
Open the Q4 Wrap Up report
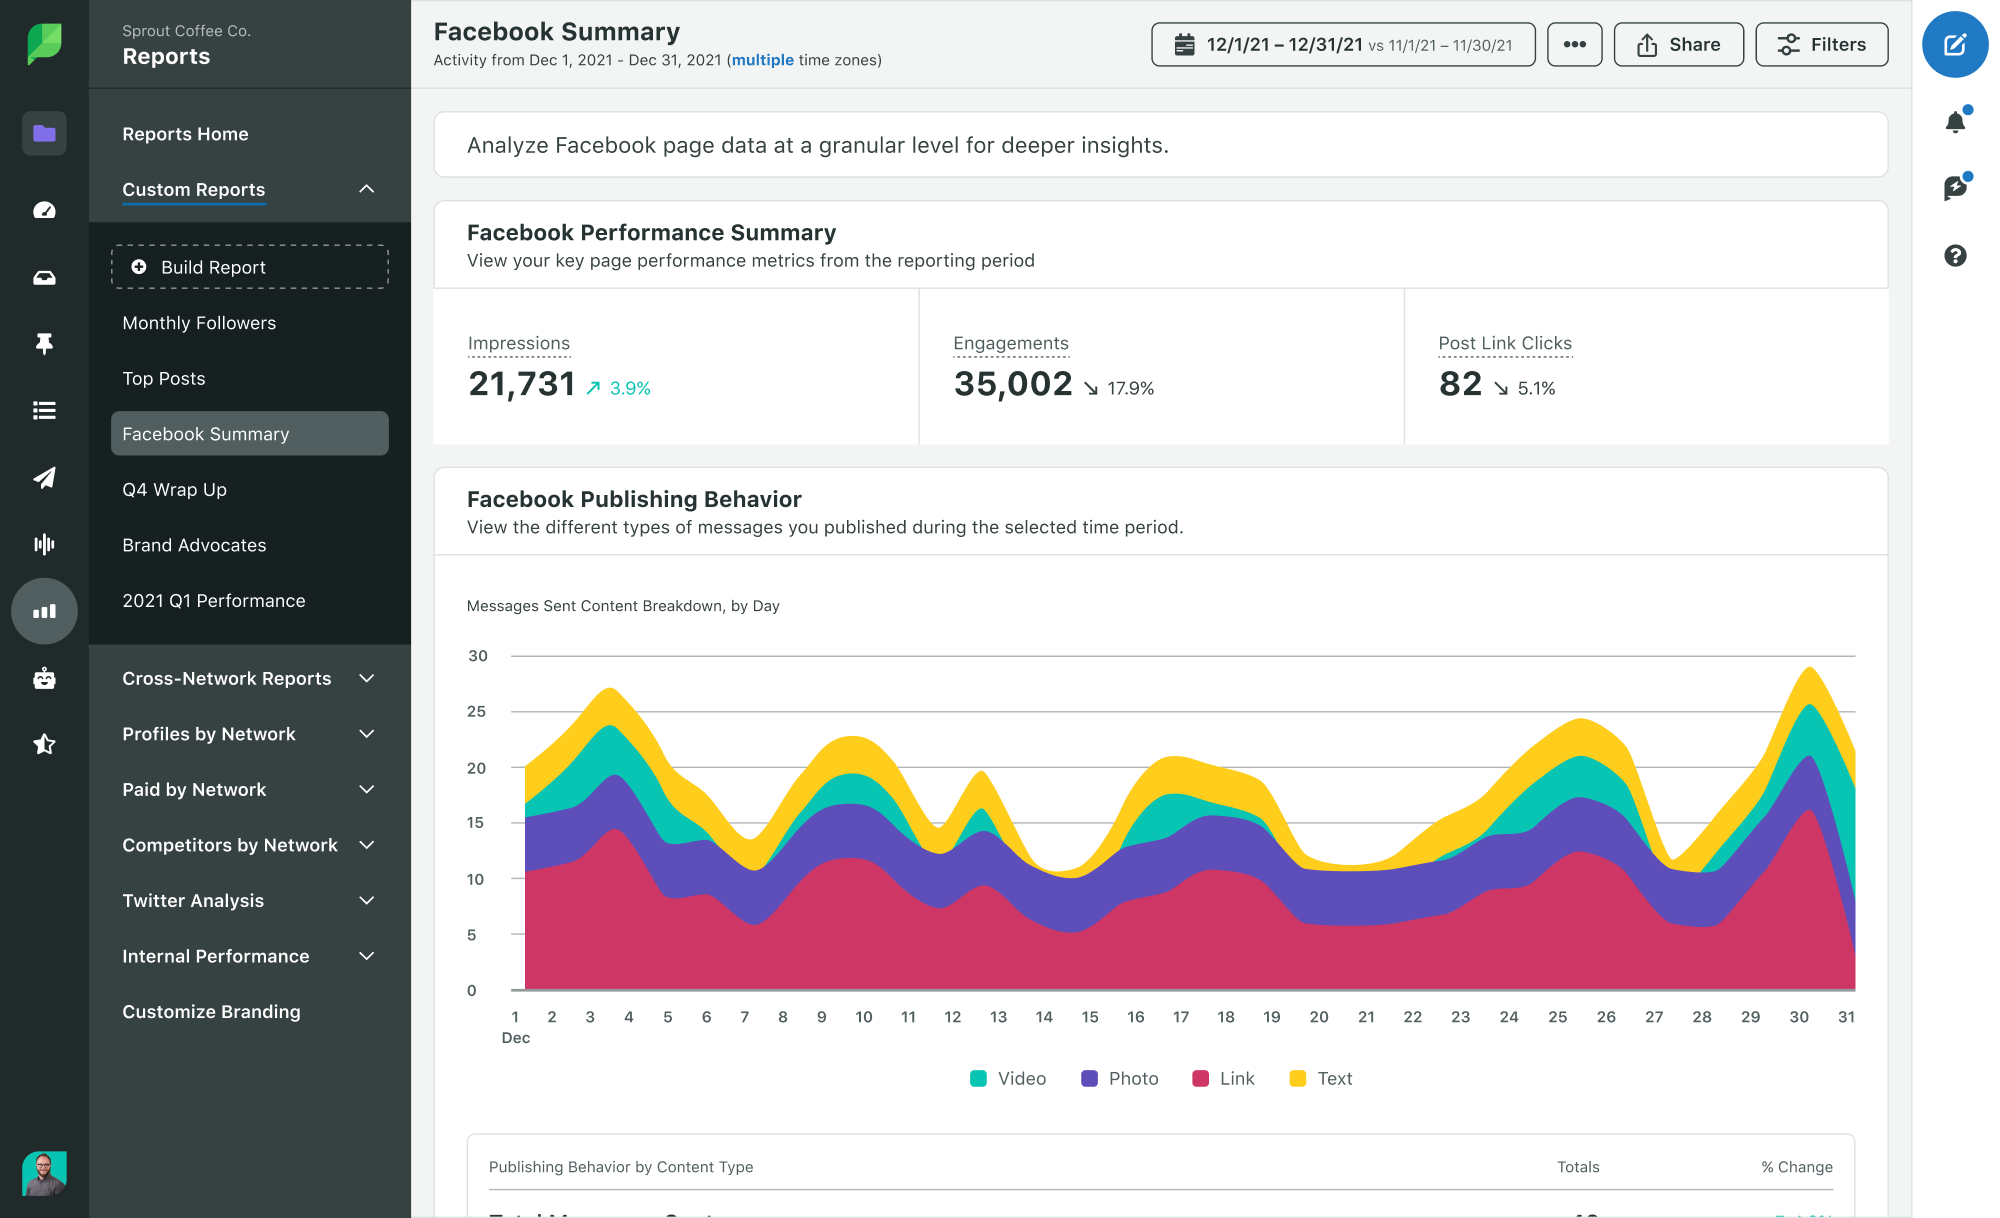coord(173,488)
